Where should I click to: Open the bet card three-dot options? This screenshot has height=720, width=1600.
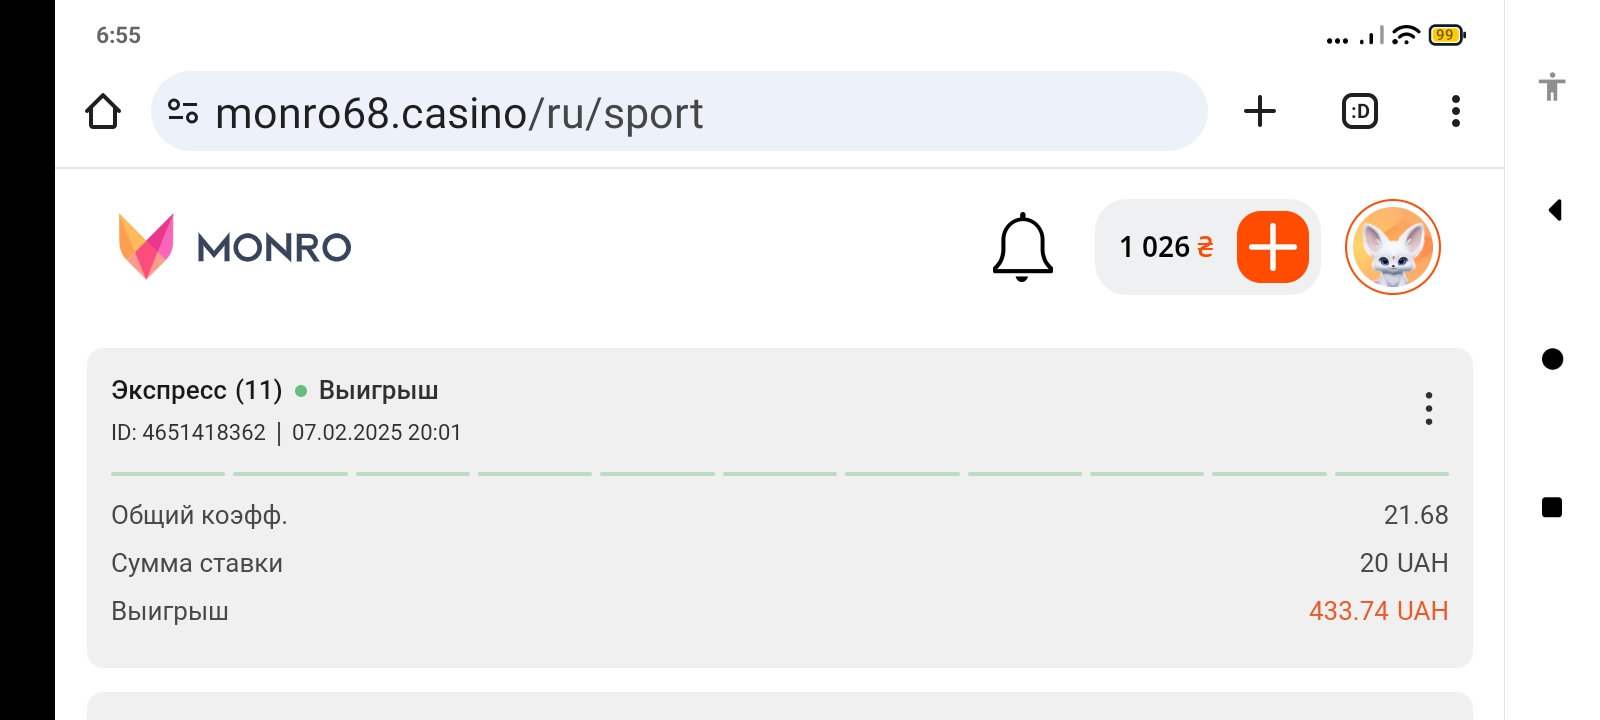click(1428, 408)
